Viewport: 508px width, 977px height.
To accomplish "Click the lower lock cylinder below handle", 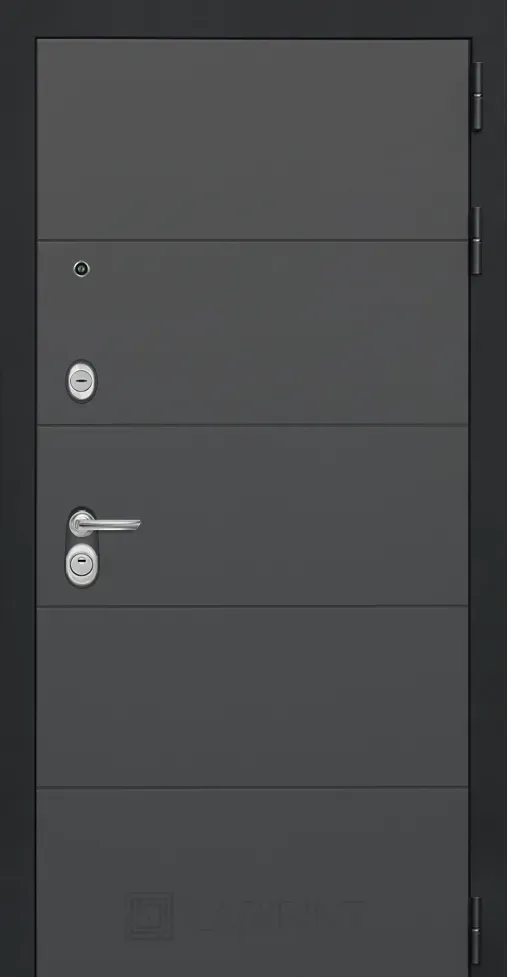I will coord(81,565).
